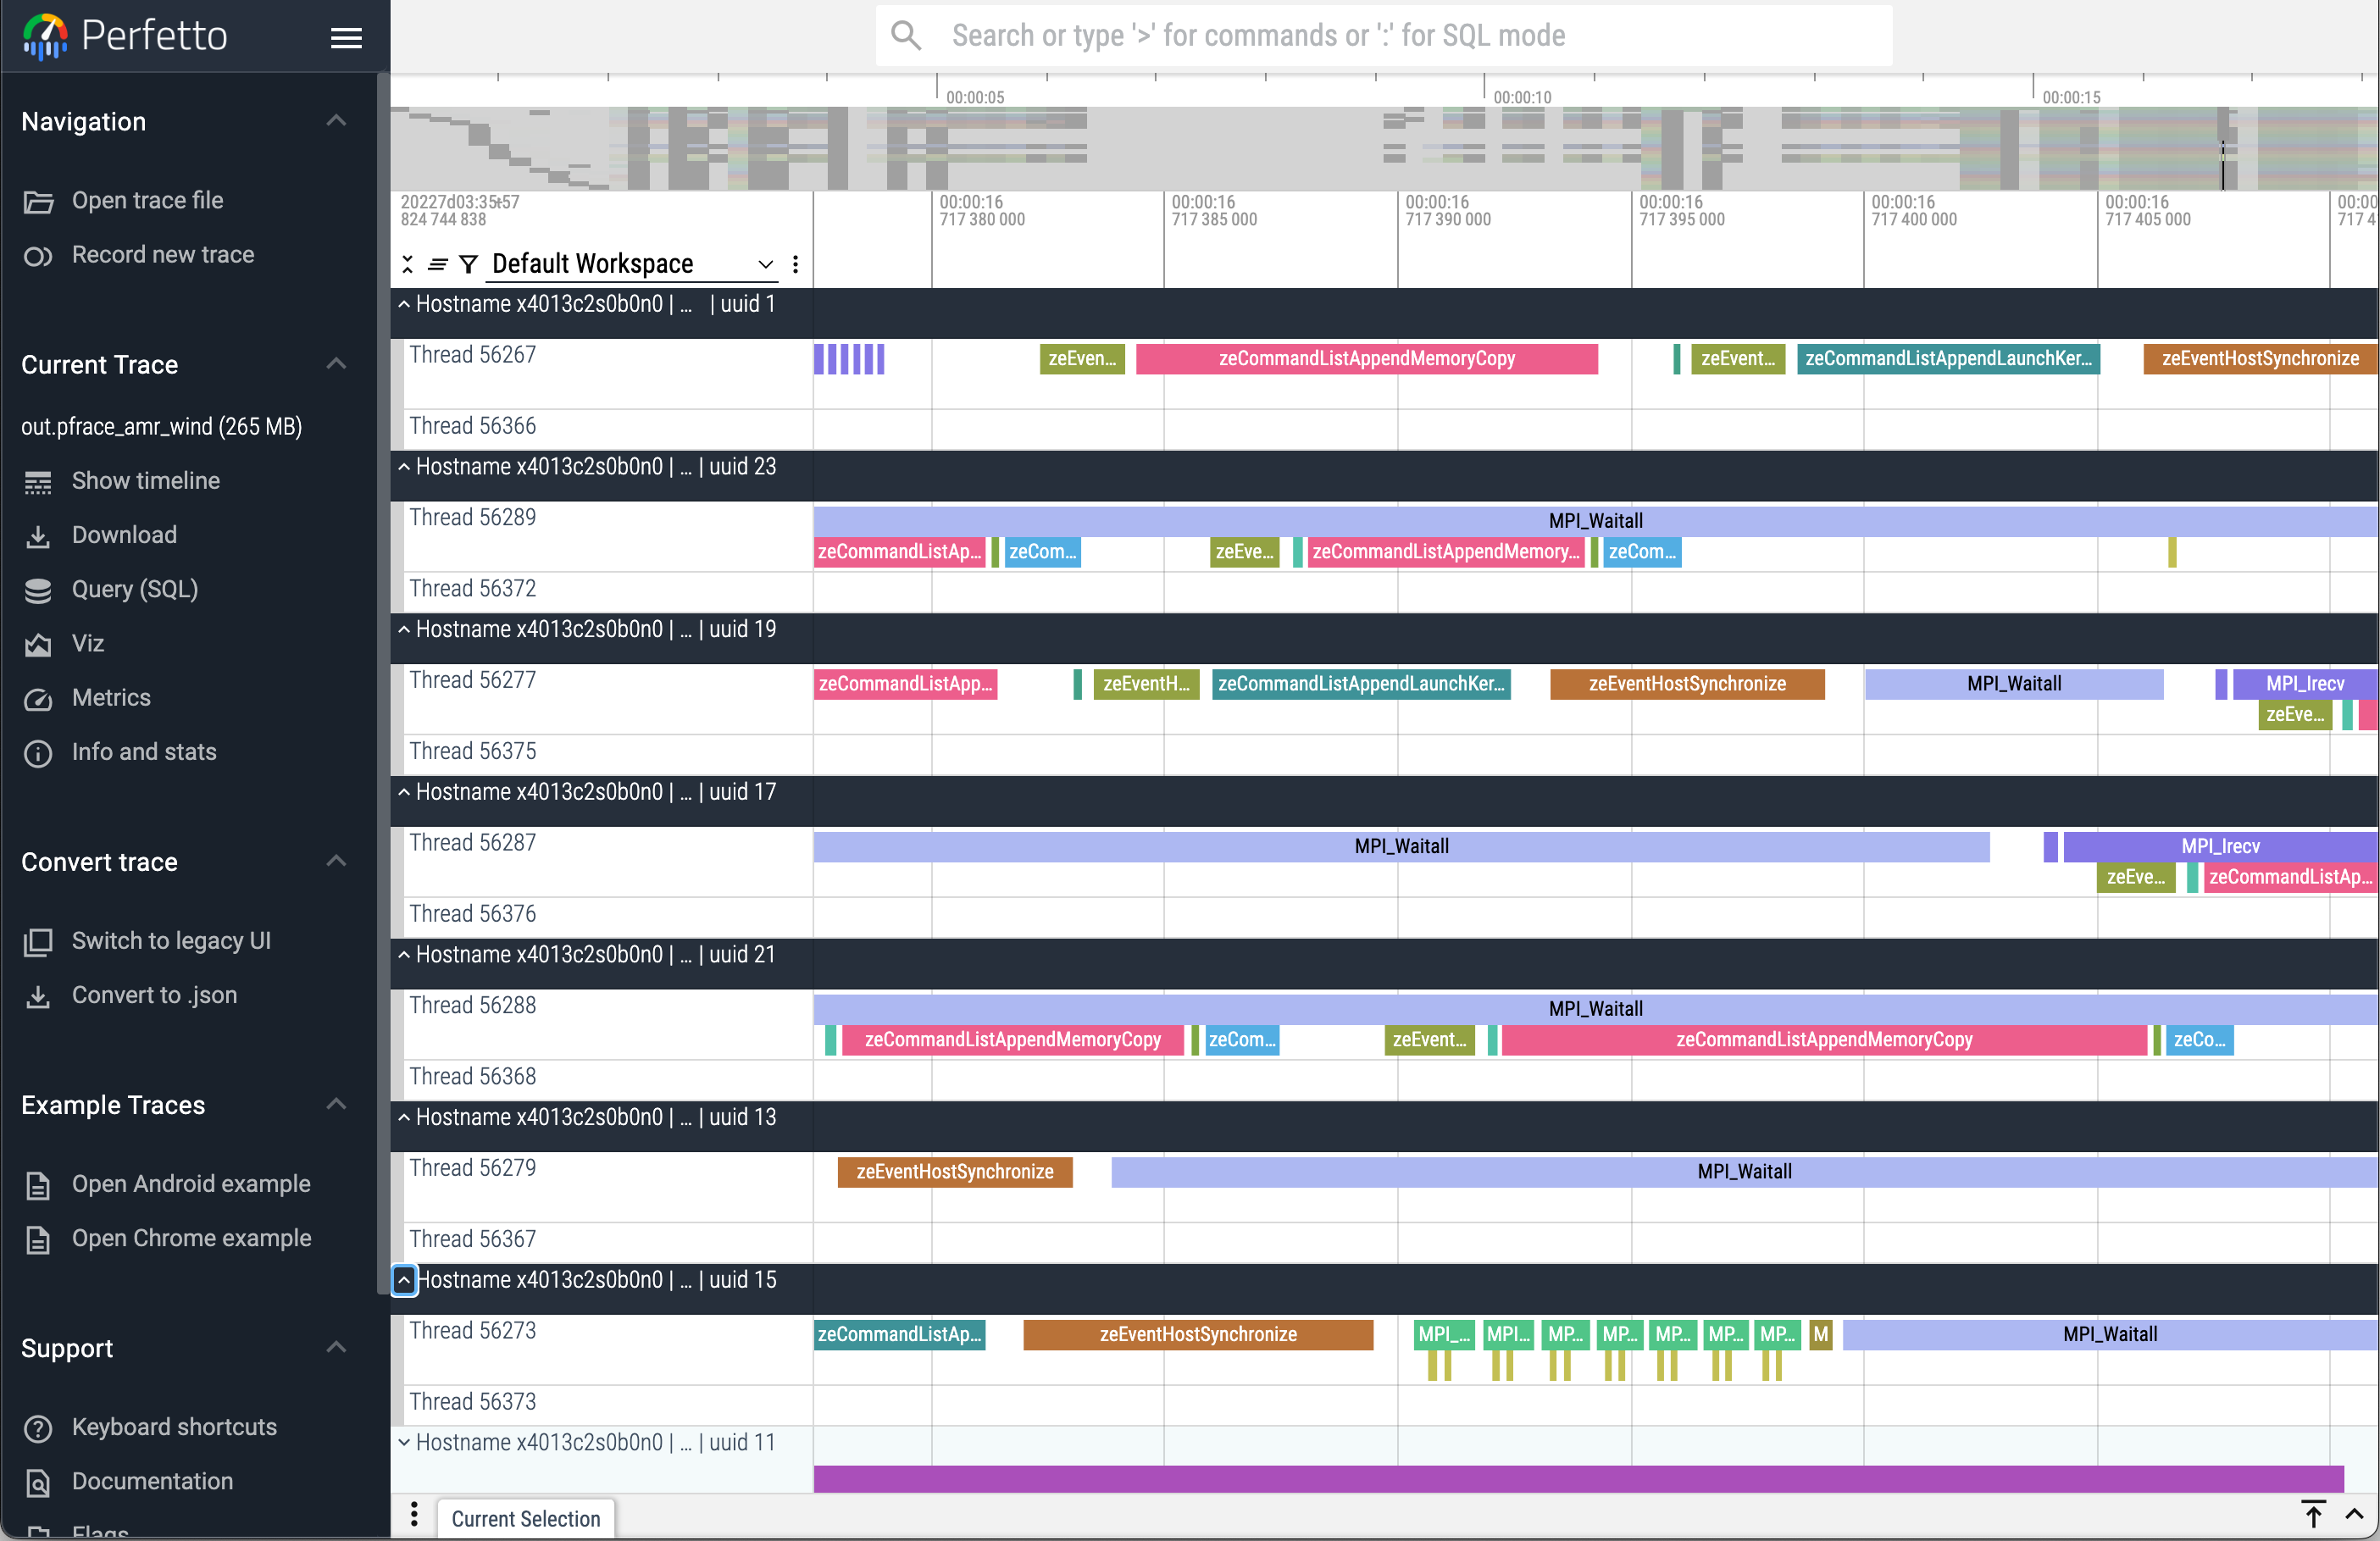The width and height of the screenshot is (2380, 1541).
Task: Expand bottom drawer with chevron up
Action: click(2355, 1514)
